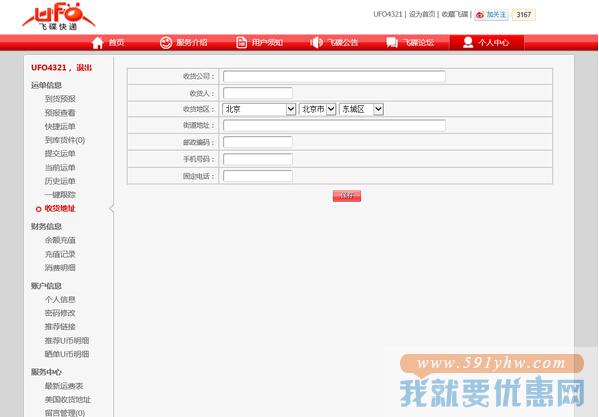
Task: Click the 邮政编码 postal code field
Action: 257,142
